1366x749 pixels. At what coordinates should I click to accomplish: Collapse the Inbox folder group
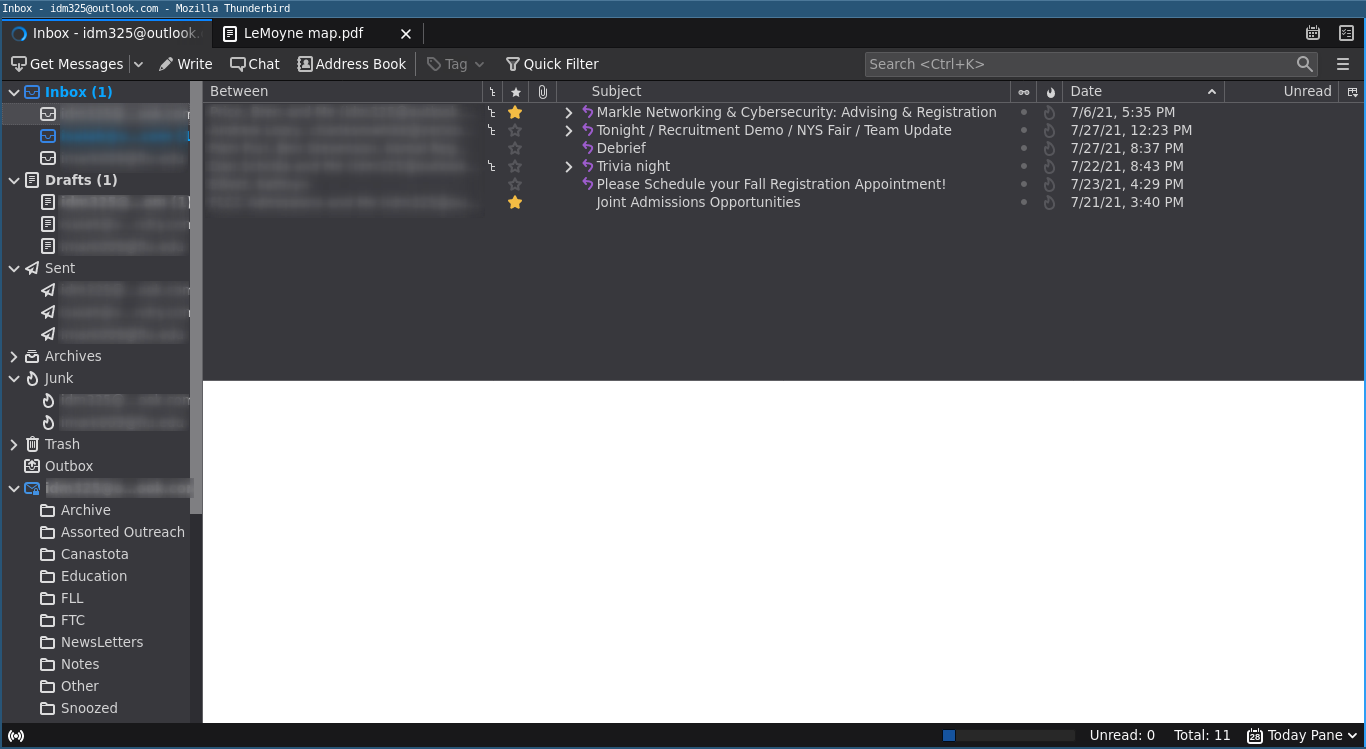coord(14,92)
